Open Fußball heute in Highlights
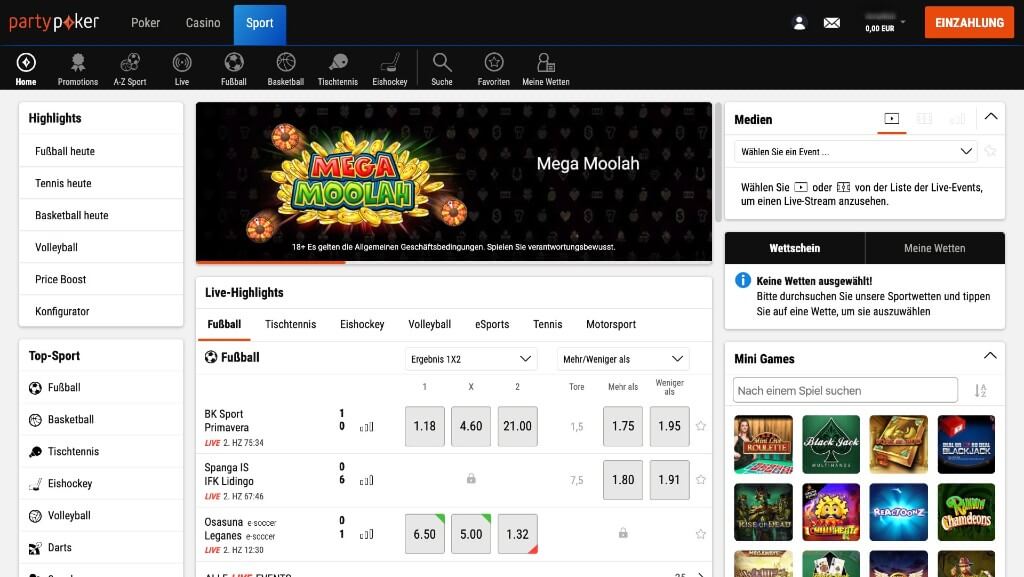 point(101,151)
